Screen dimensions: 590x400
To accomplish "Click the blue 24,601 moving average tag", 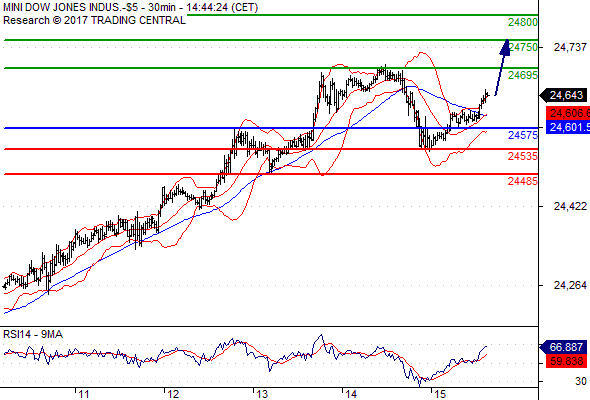I will [568, 127].
